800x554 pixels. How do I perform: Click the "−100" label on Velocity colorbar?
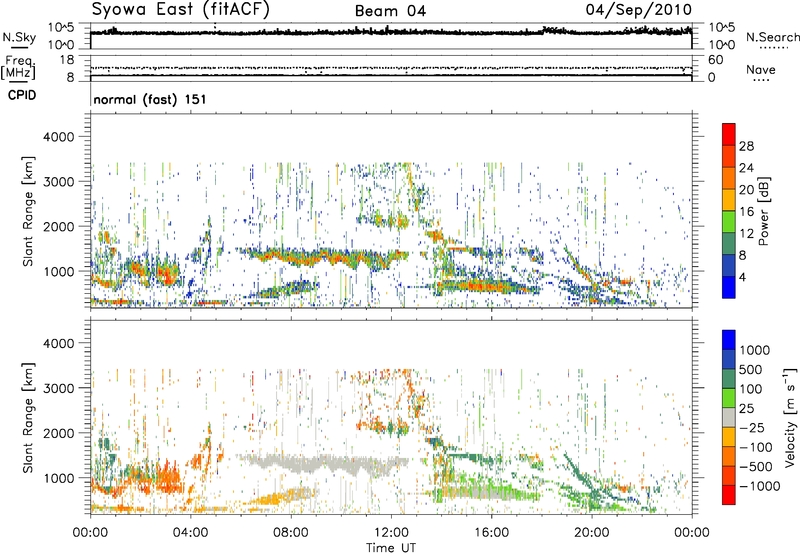[x=756, y=447]
